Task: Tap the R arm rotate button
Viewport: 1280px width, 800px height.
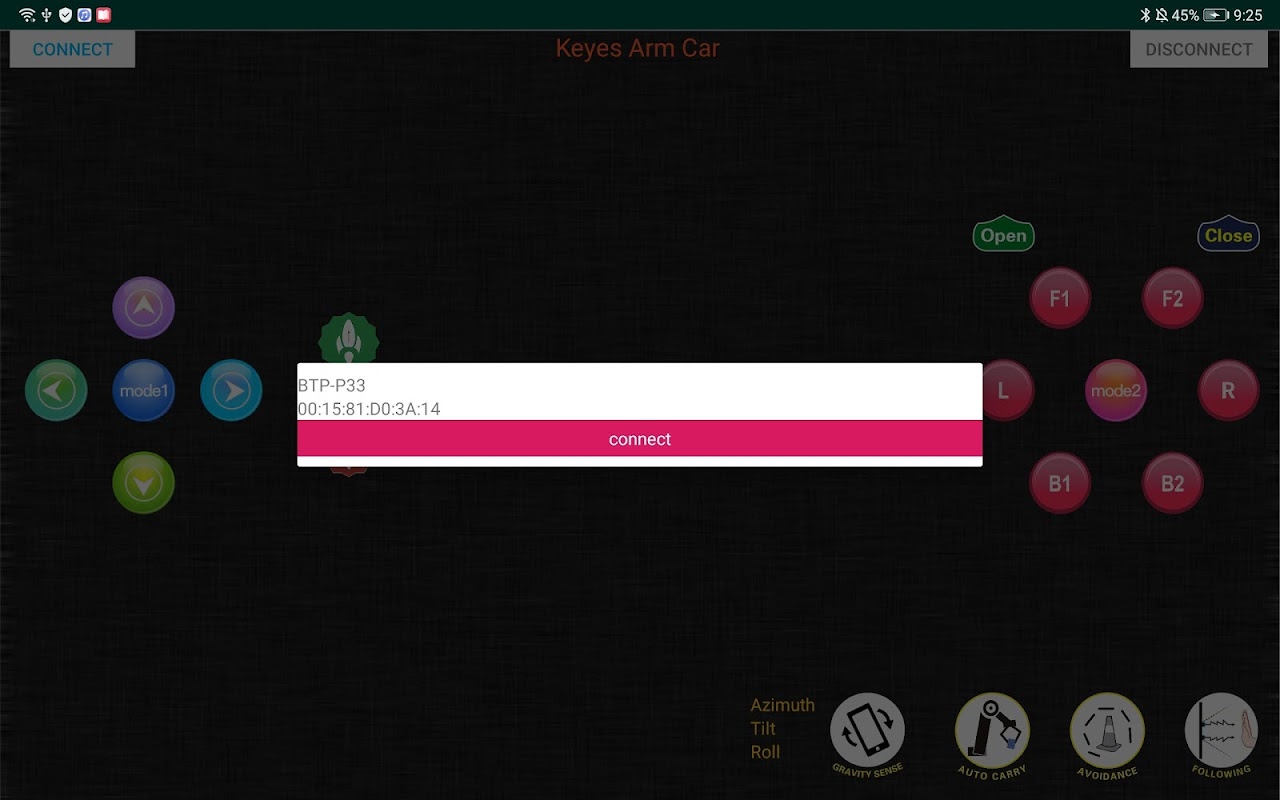Action: (x=1228, y=391)
